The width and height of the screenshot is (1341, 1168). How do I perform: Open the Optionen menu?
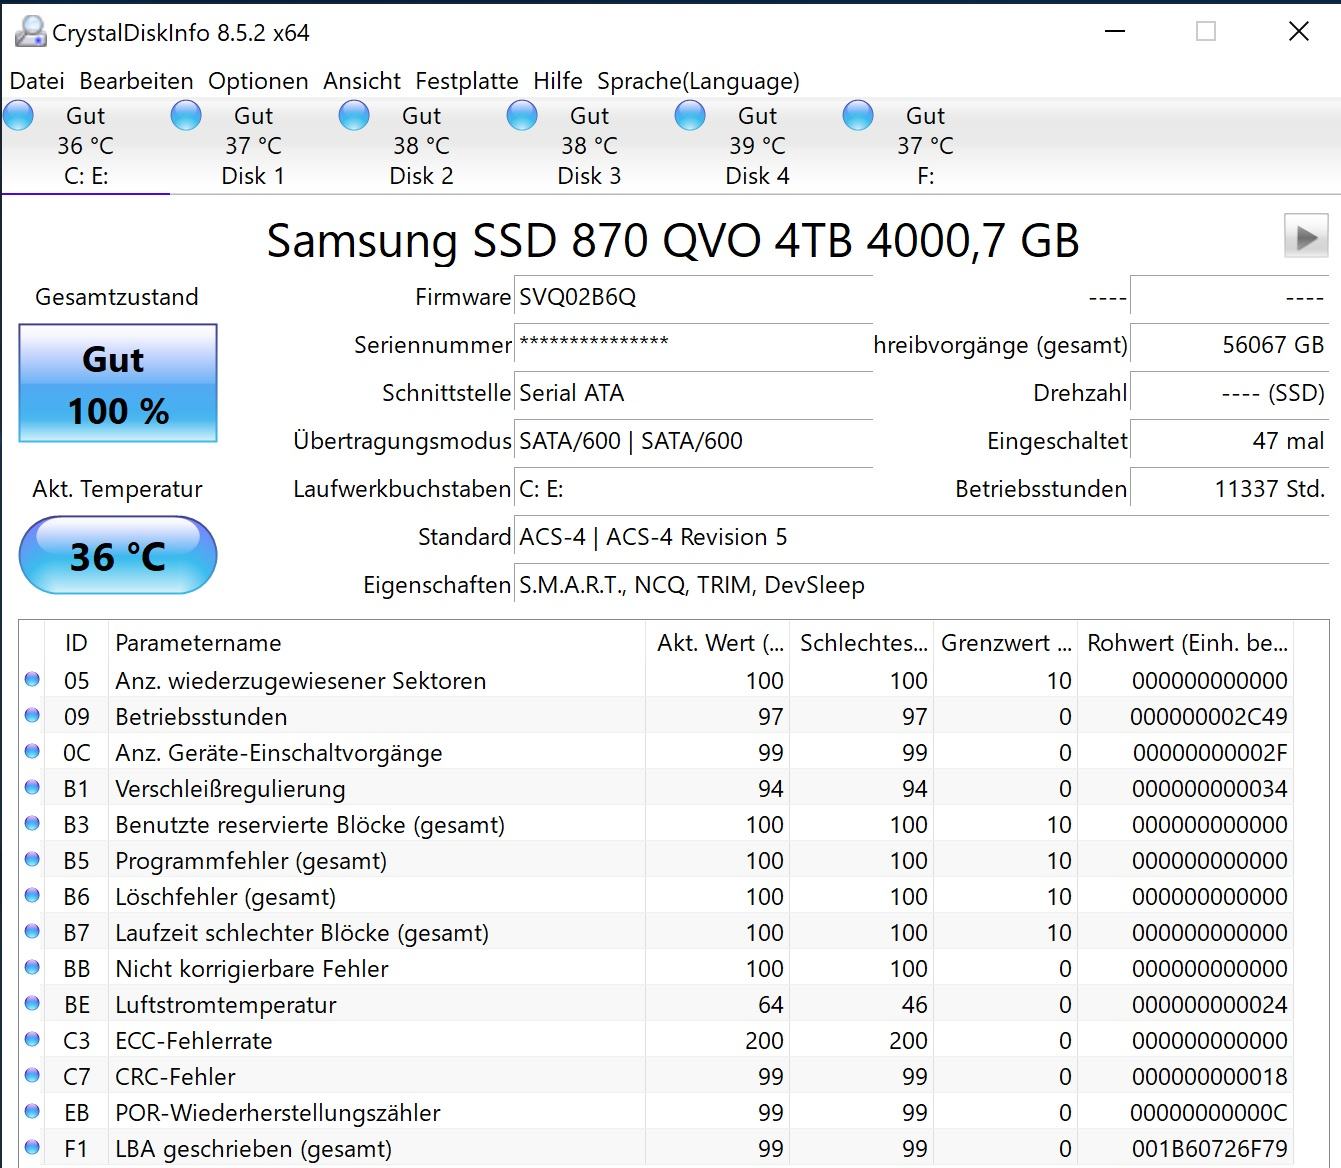pos(258,81)
